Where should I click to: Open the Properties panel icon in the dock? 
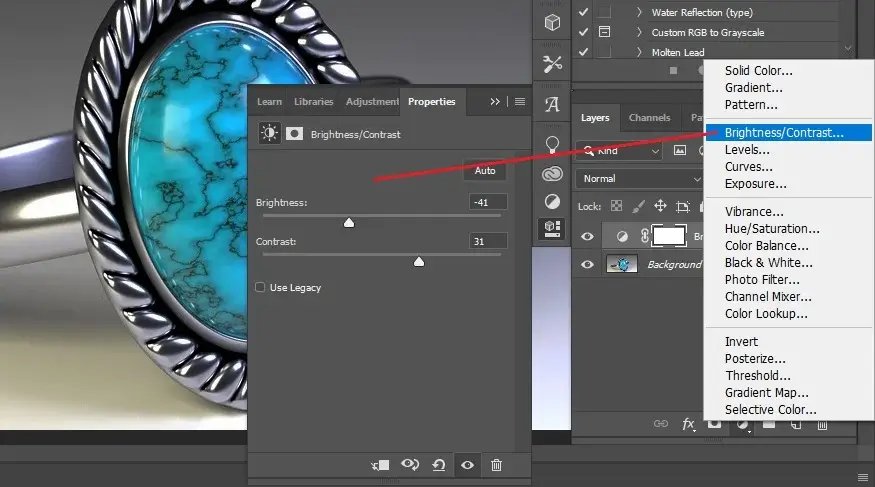(x=552, y=229)
